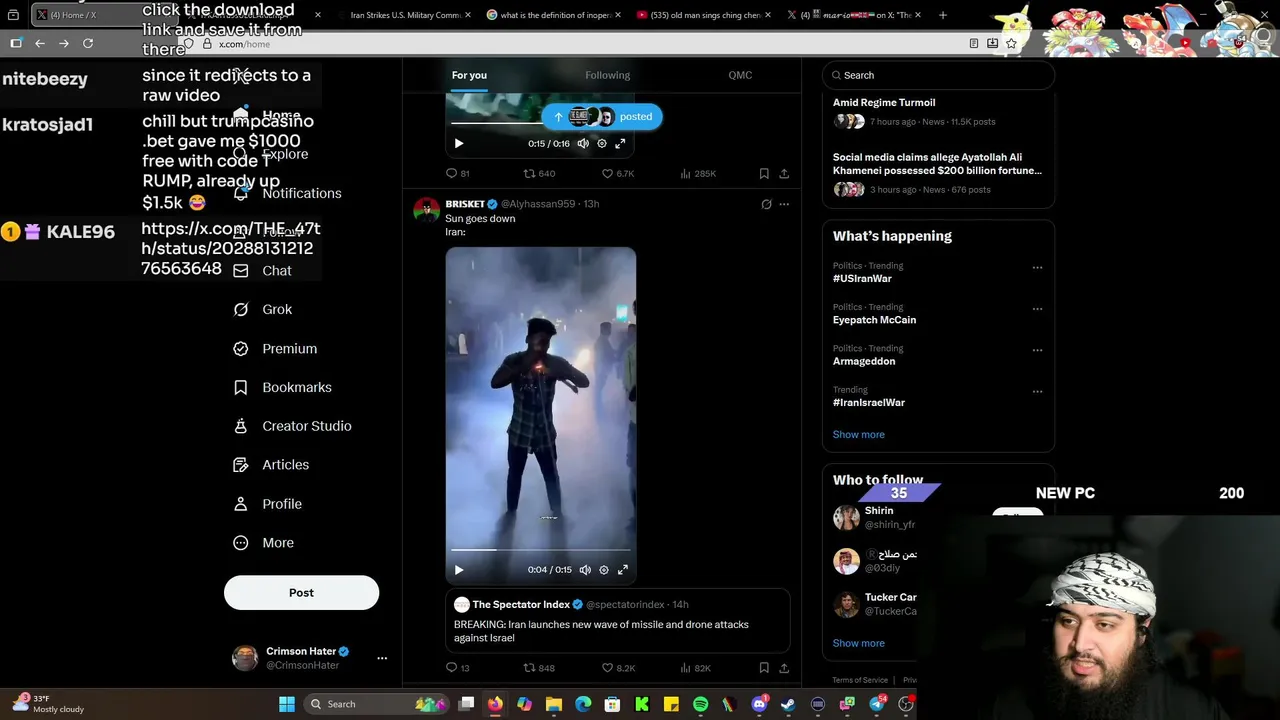
Task: Seek on the 0:04 / 0:15 video progress bar
Action: coord(541,550)
